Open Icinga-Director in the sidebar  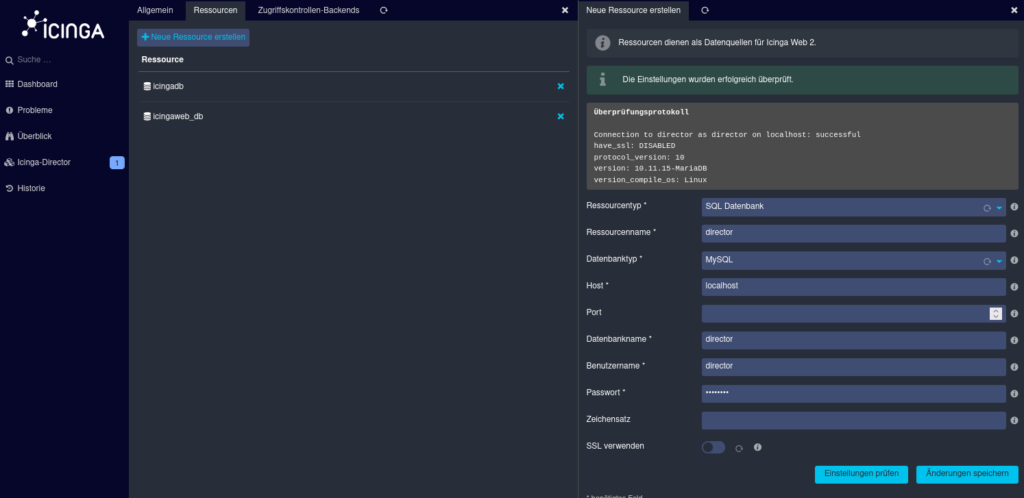click(x=44, y=163)
